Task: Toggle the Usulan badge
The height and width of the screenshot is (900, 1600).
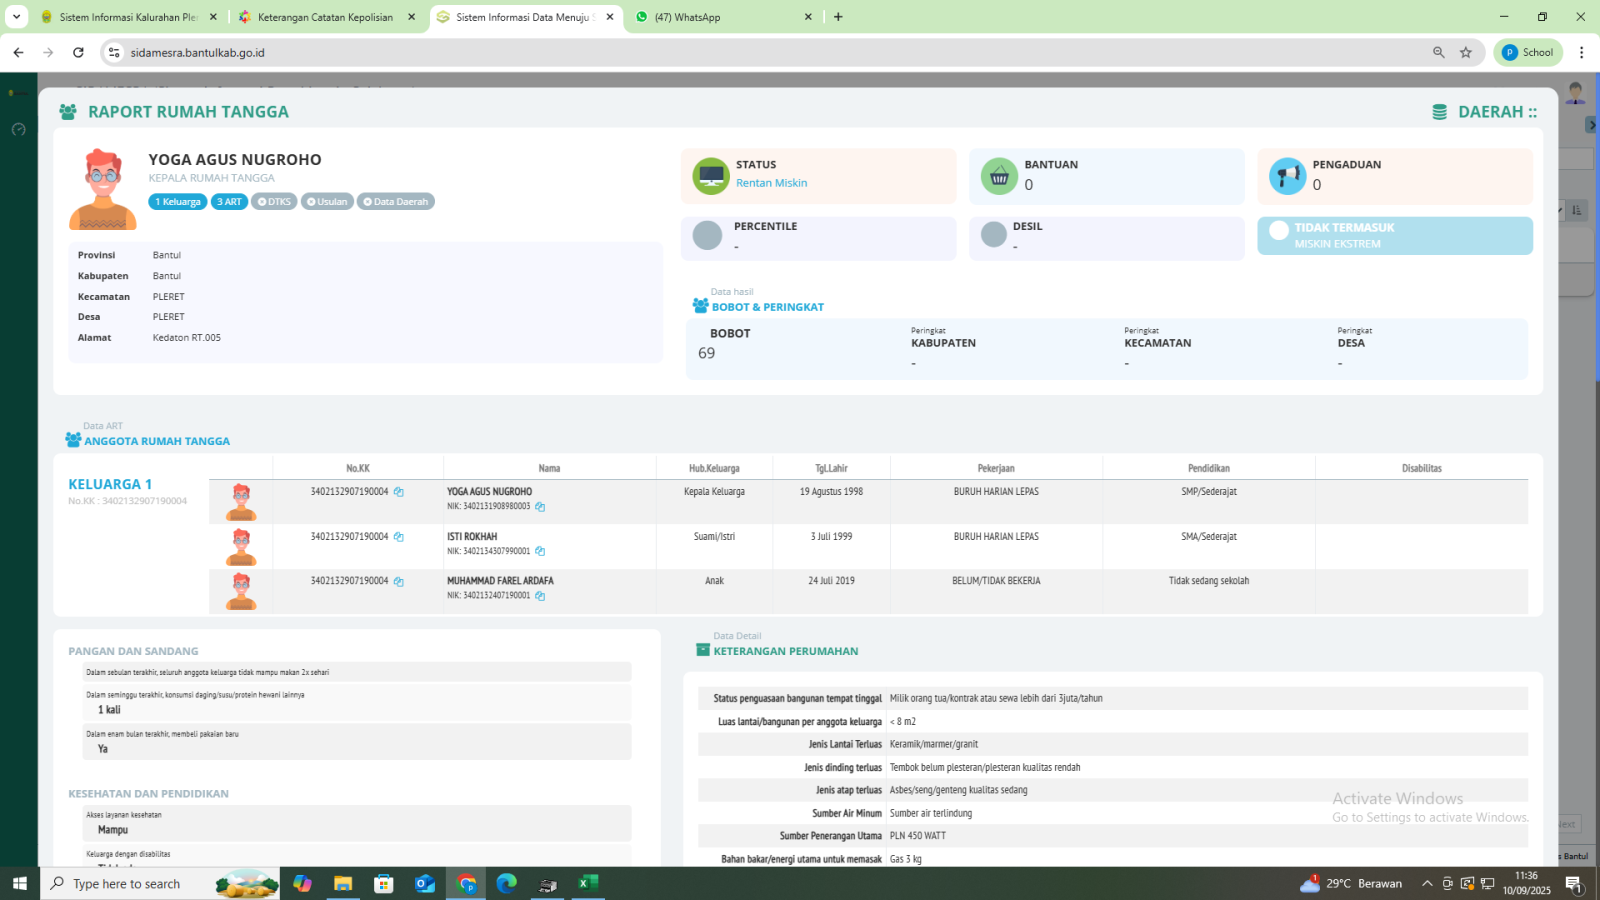Action: tap(327, 202)
